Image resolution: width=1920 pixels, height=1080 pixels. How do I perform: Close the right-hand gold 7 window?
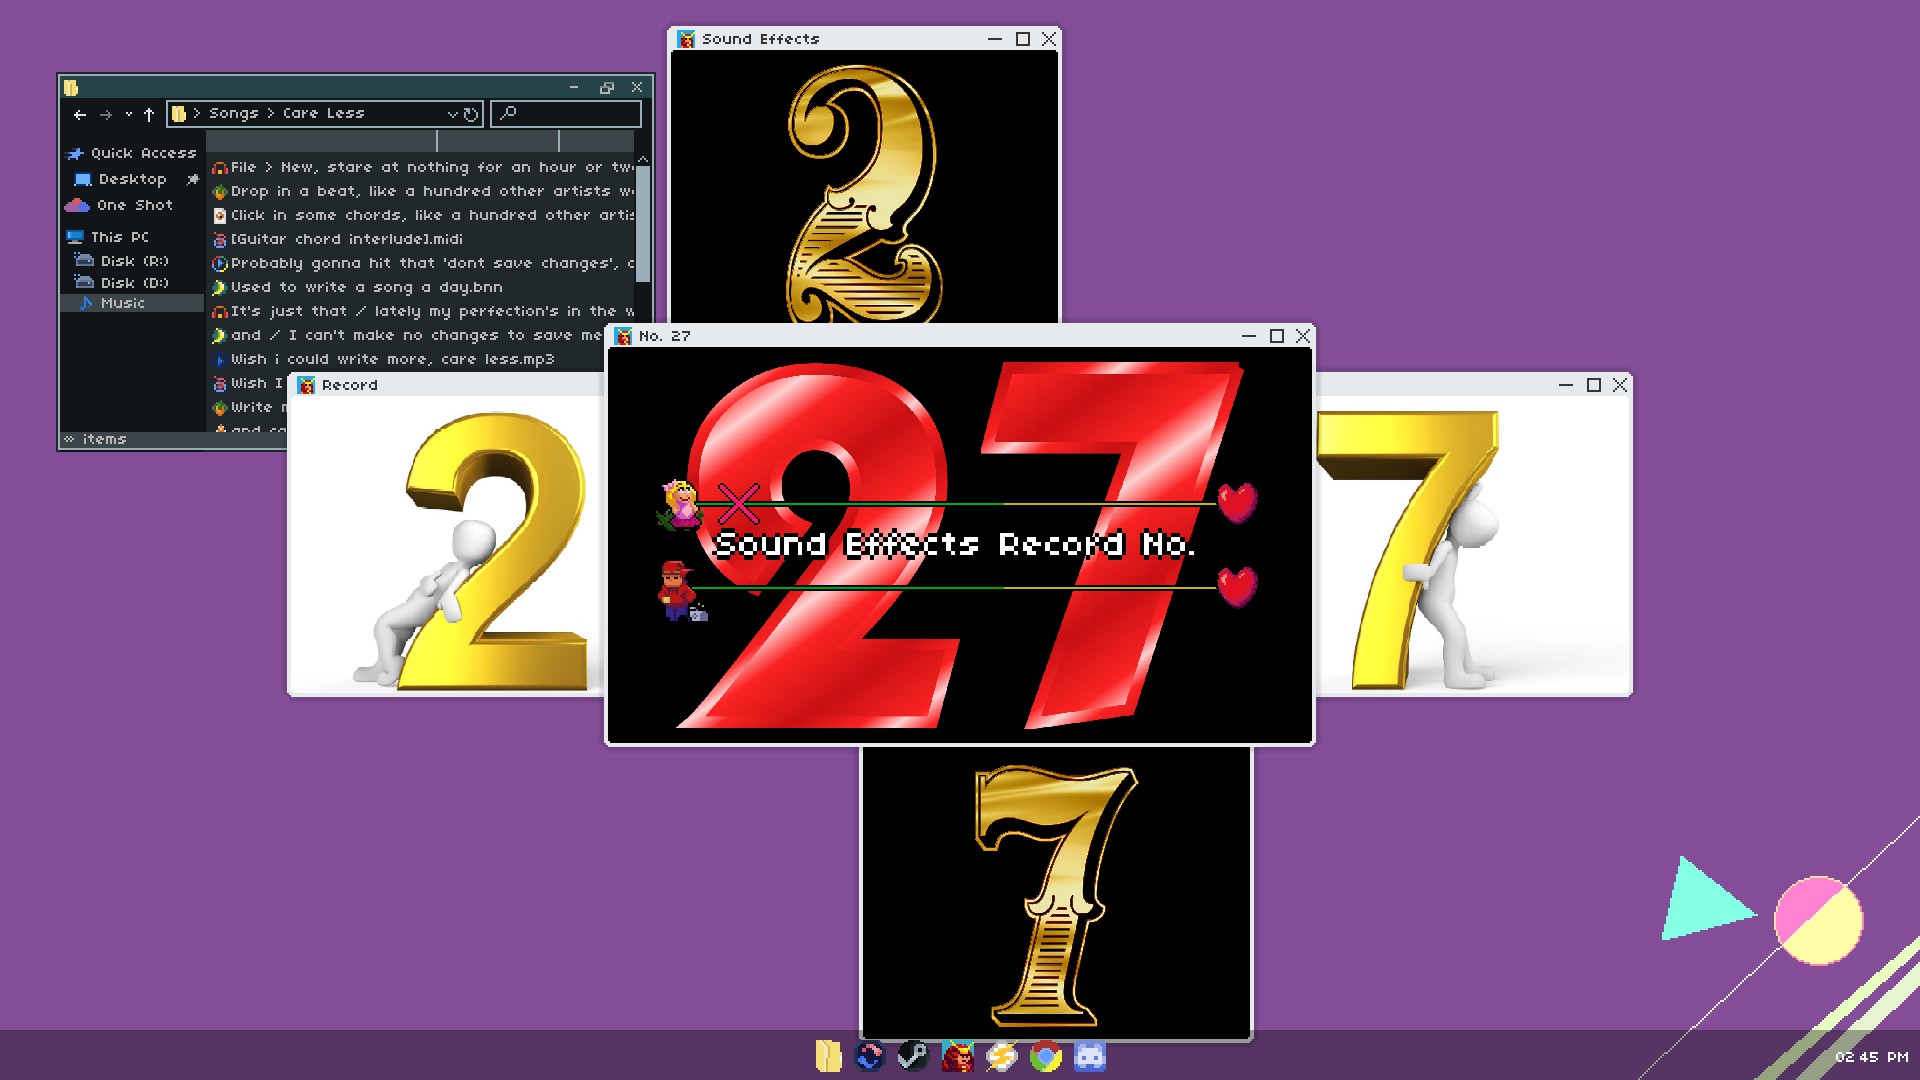[1620, 385]
